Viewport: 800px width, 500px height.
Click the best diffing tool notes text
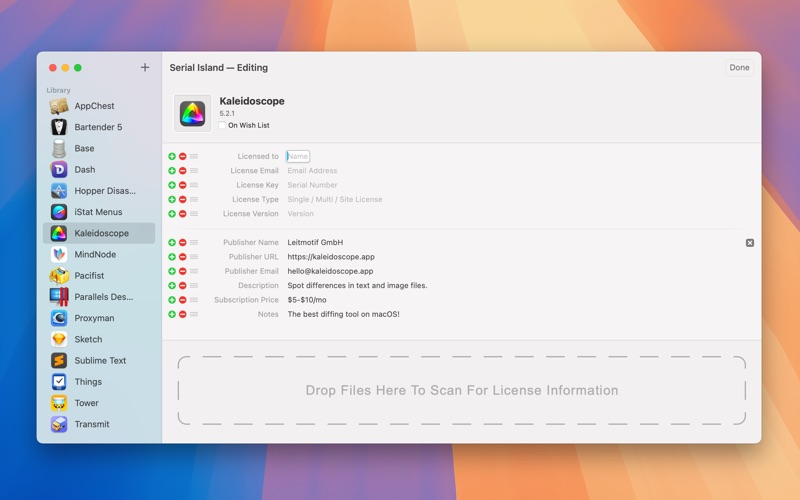coord(343,314)
